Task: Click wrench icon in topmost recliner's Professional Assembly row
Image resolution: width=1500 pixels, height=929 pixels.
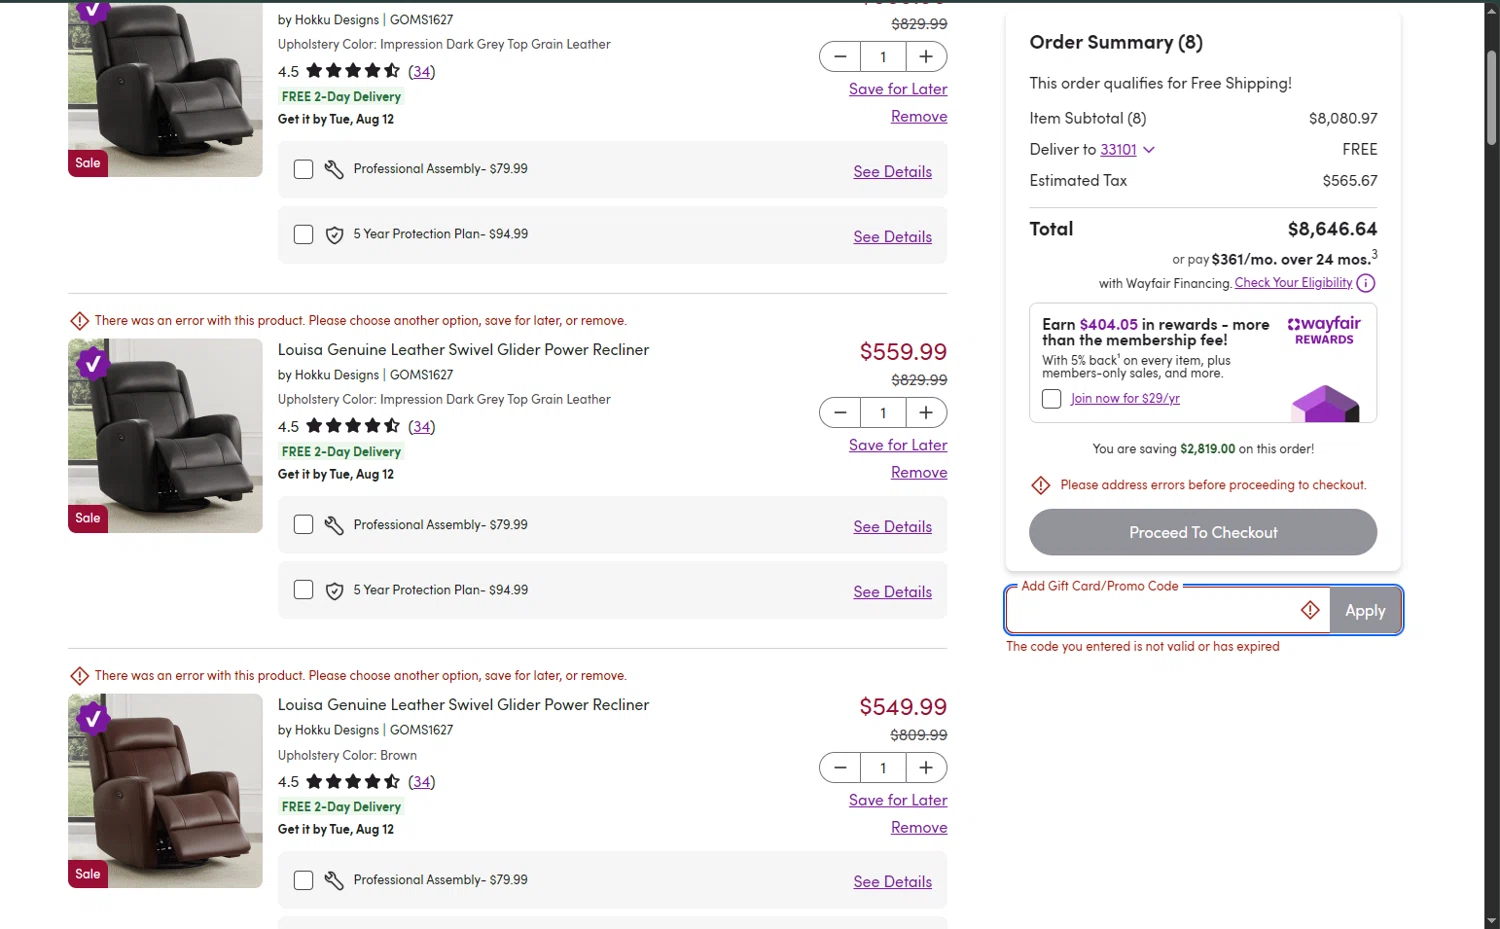Action: [334, 170]
